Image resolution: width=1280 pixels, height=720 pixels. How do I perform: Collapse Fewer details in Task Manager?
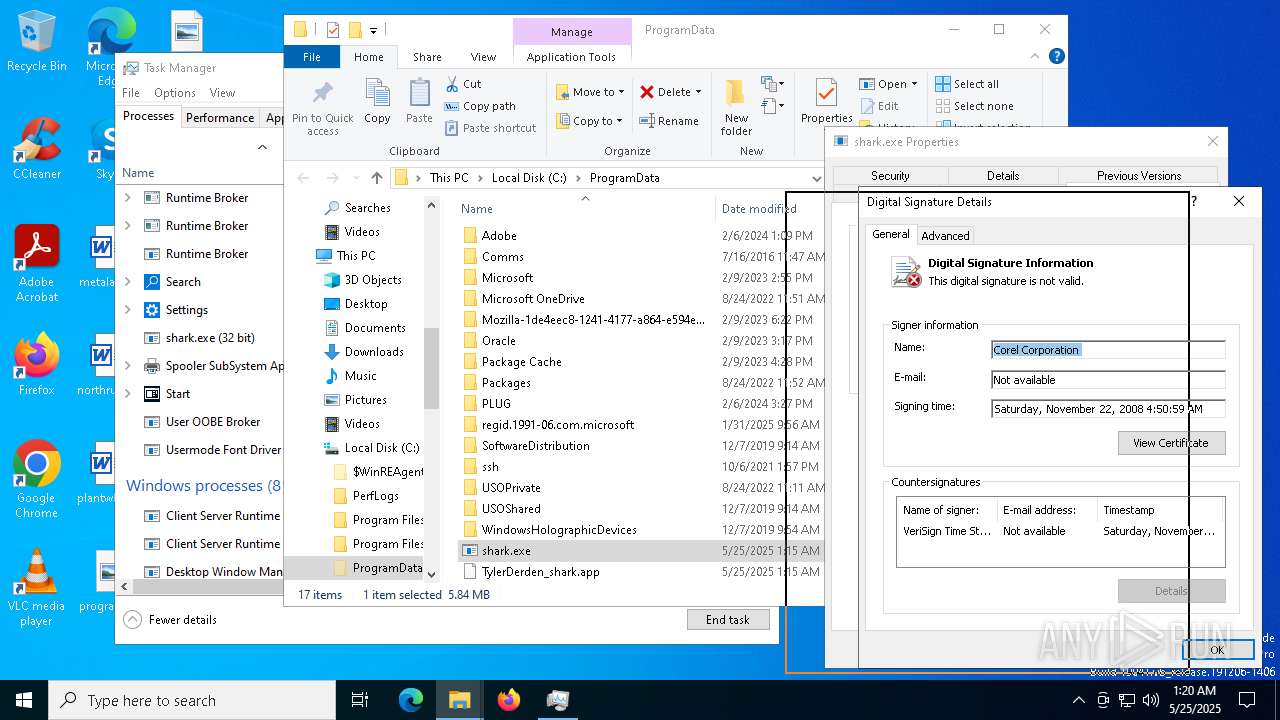tap(170, 620)
